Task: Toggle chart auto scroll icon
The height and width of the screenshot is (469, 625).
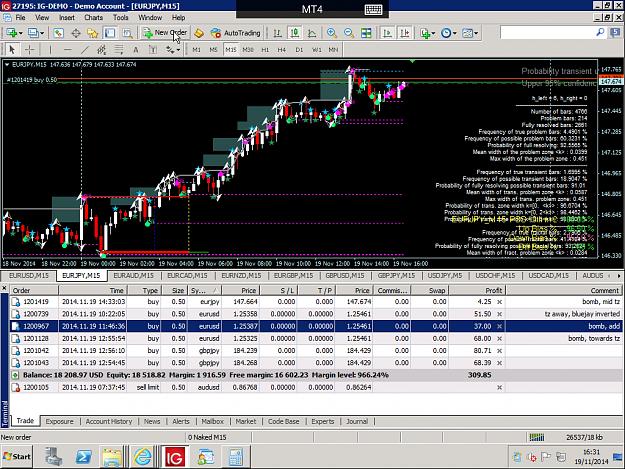Action: [x=387, y=33]
